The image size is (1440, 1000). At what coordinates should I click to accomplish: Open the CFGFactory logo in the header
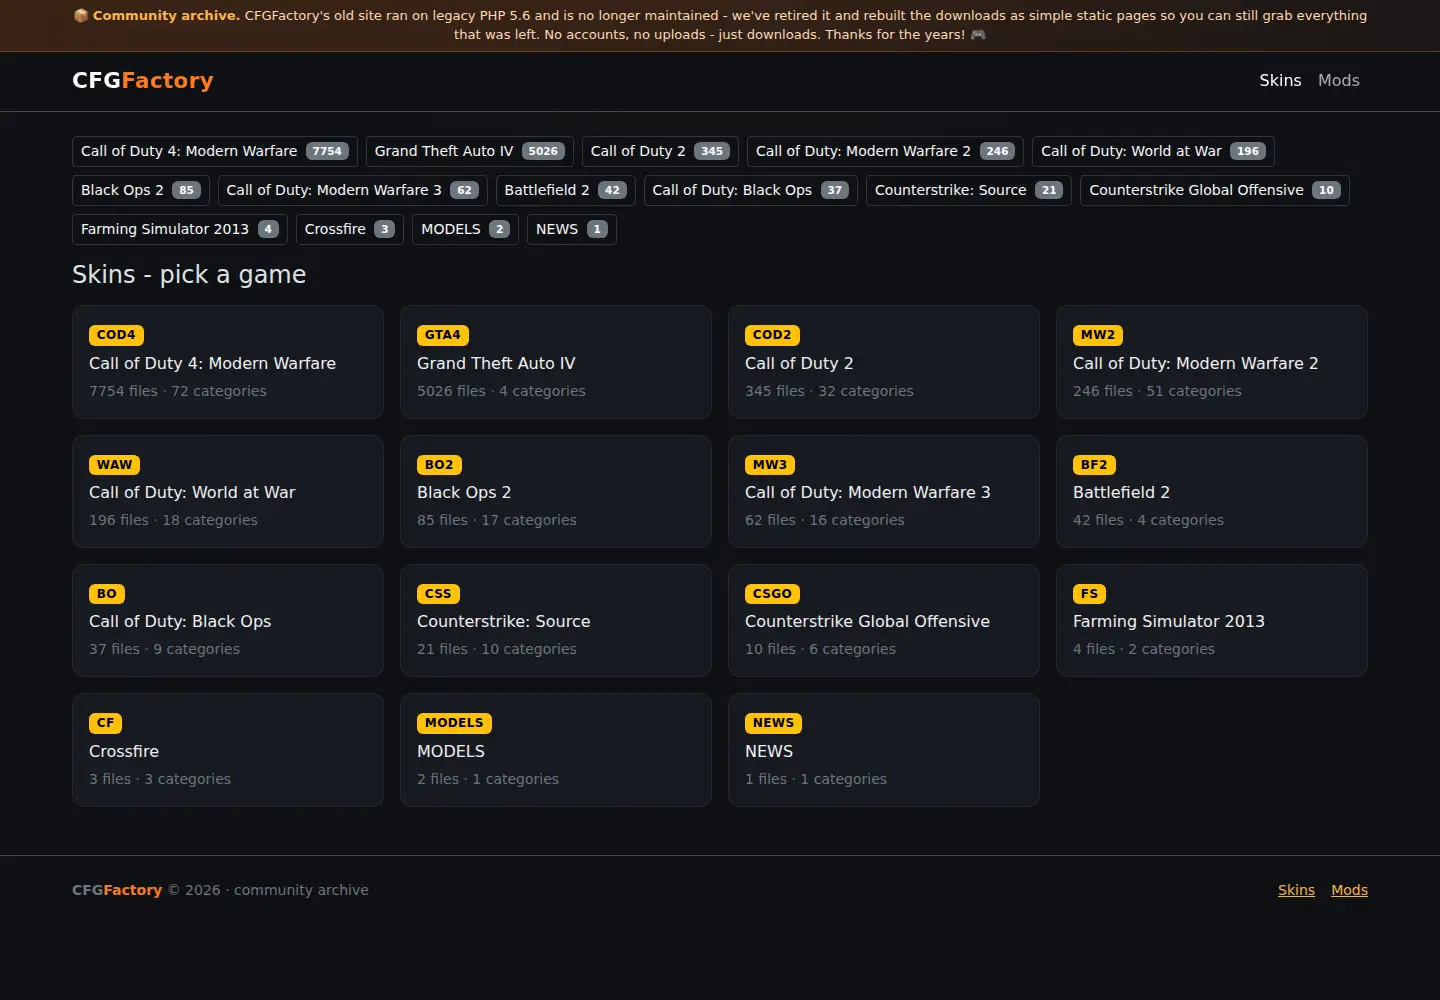point(143,80)
